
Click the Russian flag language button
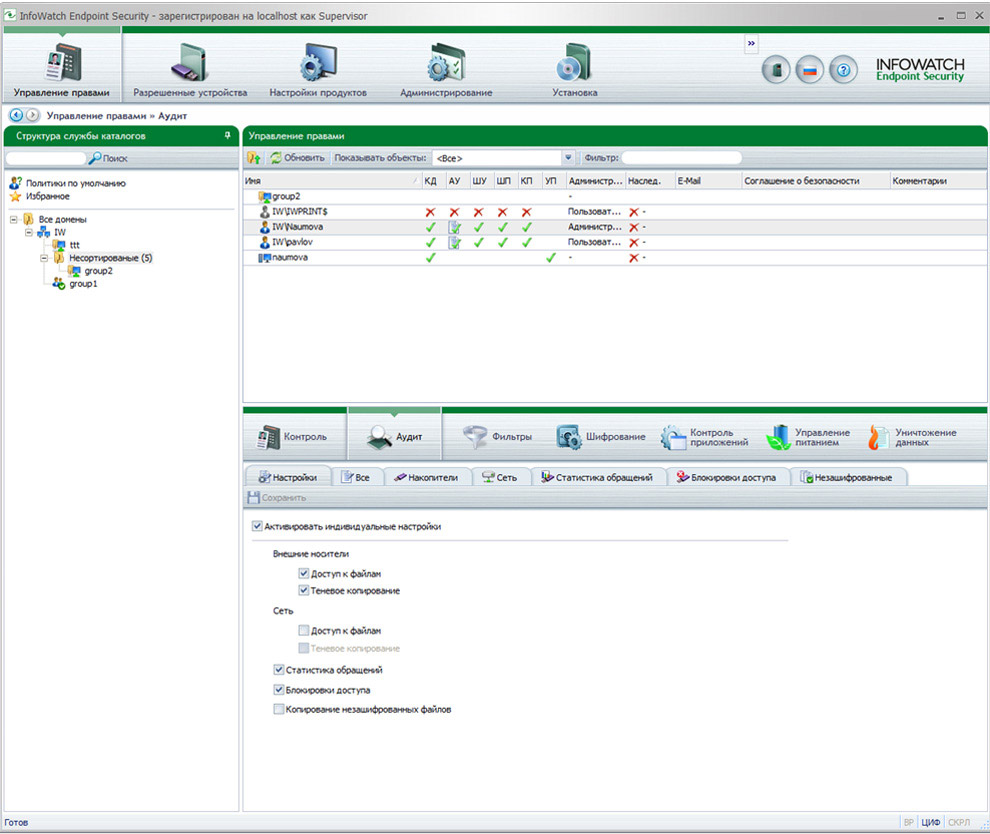tap(809, 69)
